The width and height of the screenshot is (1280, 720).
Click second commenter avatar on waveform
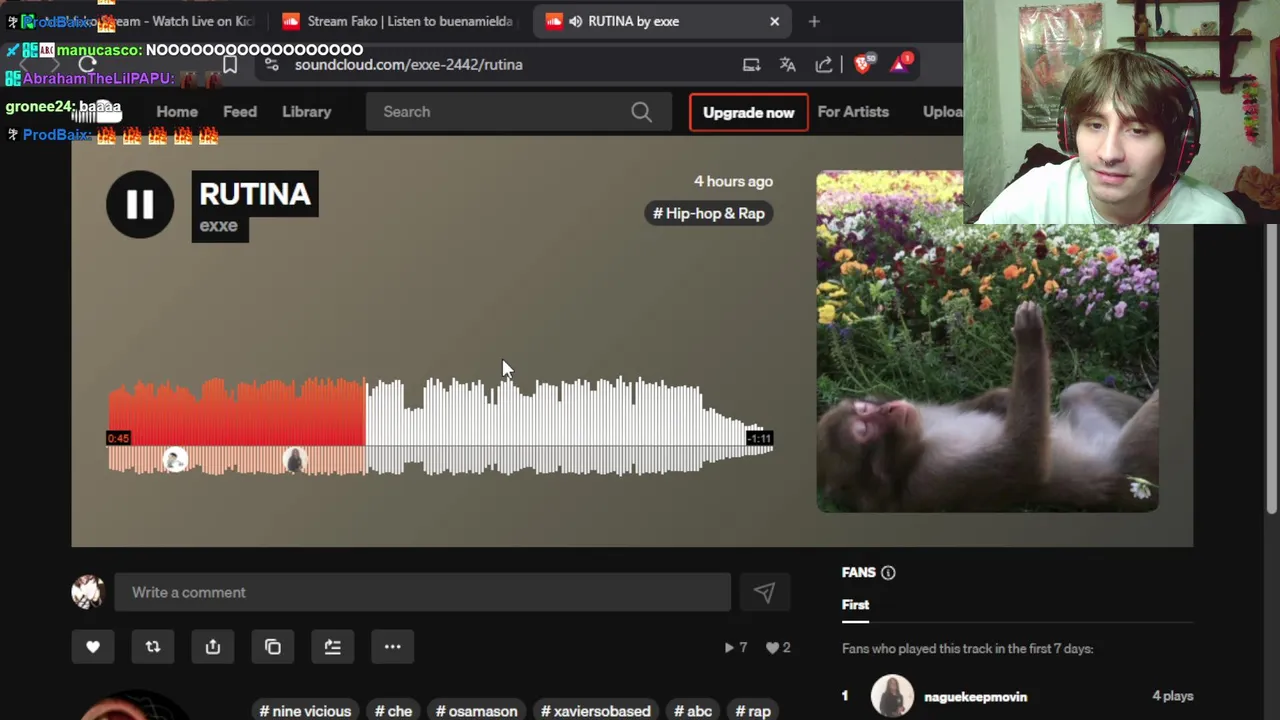coord(294,460)
